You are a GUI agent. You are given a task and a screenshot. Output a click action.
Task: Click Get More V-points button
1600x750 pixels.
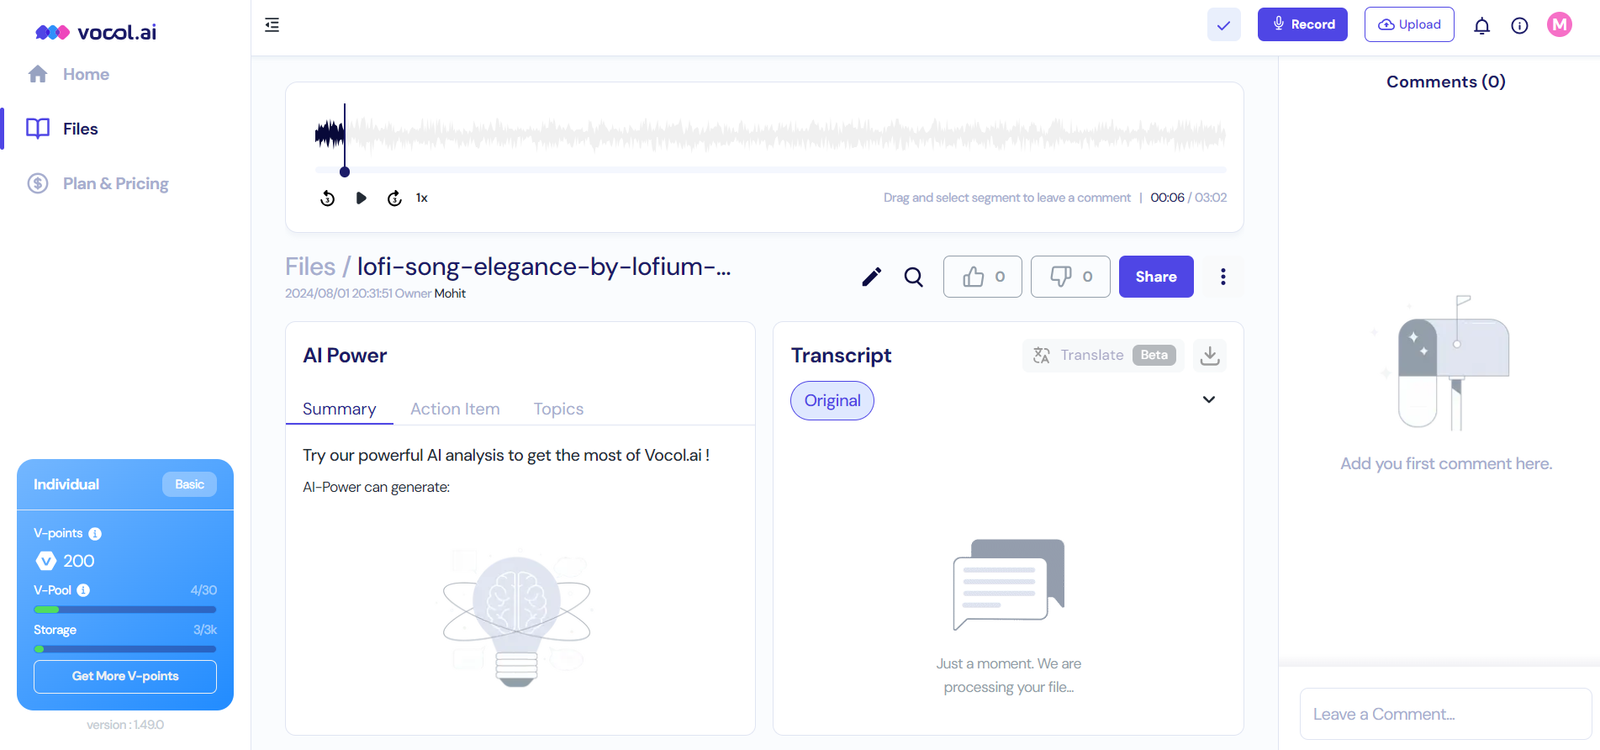click(x=125, y=676)
